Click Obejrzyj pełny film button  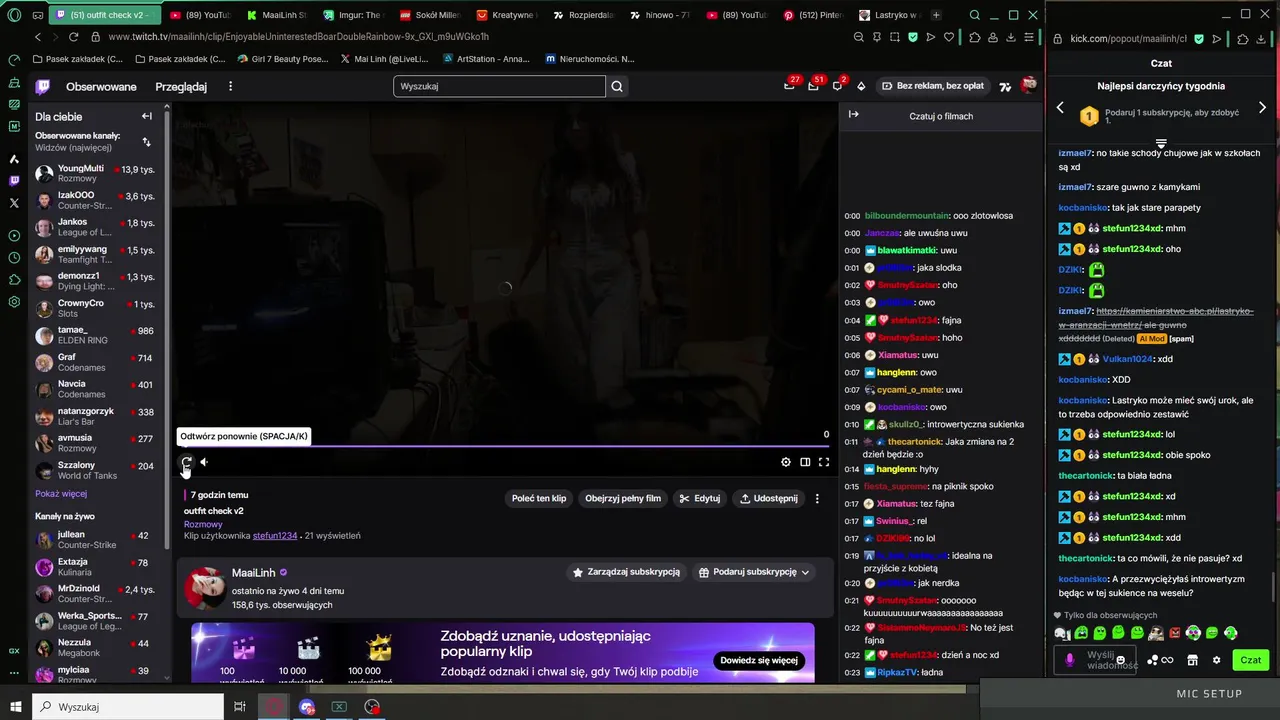click(623, 498)
